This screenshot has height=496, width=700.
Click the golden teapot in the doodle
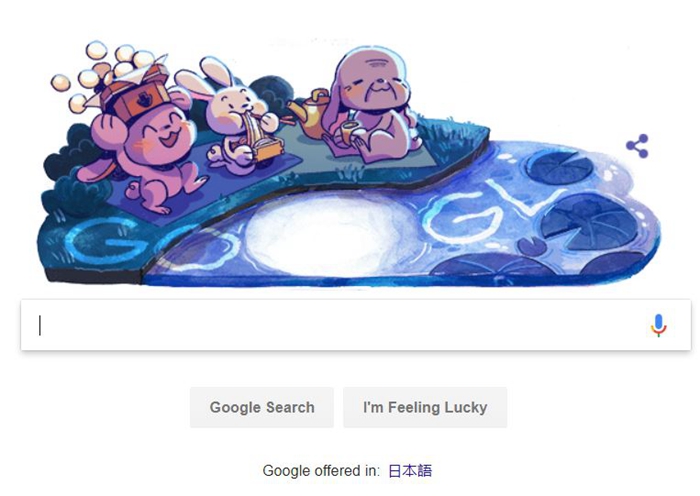(x=309, y=112)
